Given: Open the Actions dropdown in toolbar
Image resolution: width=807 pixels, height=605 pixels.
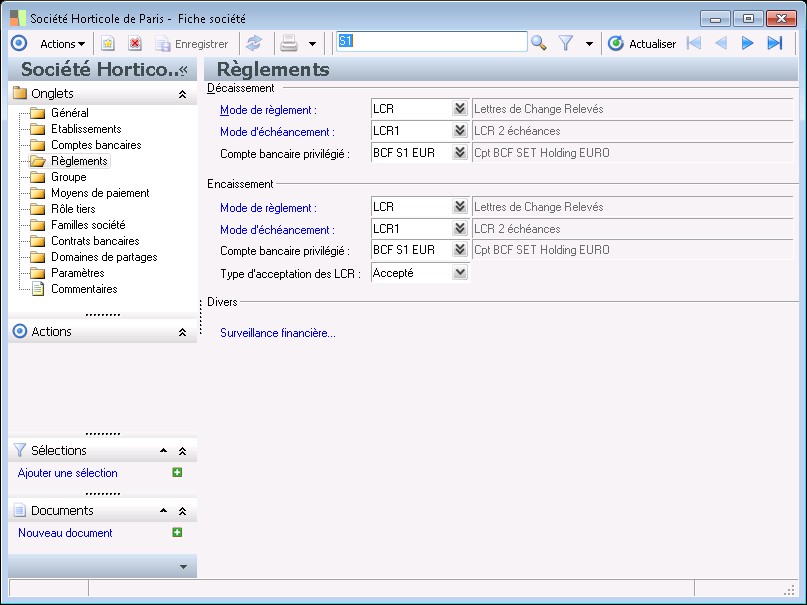Looking at the screenshot, I should coord(62,43).
